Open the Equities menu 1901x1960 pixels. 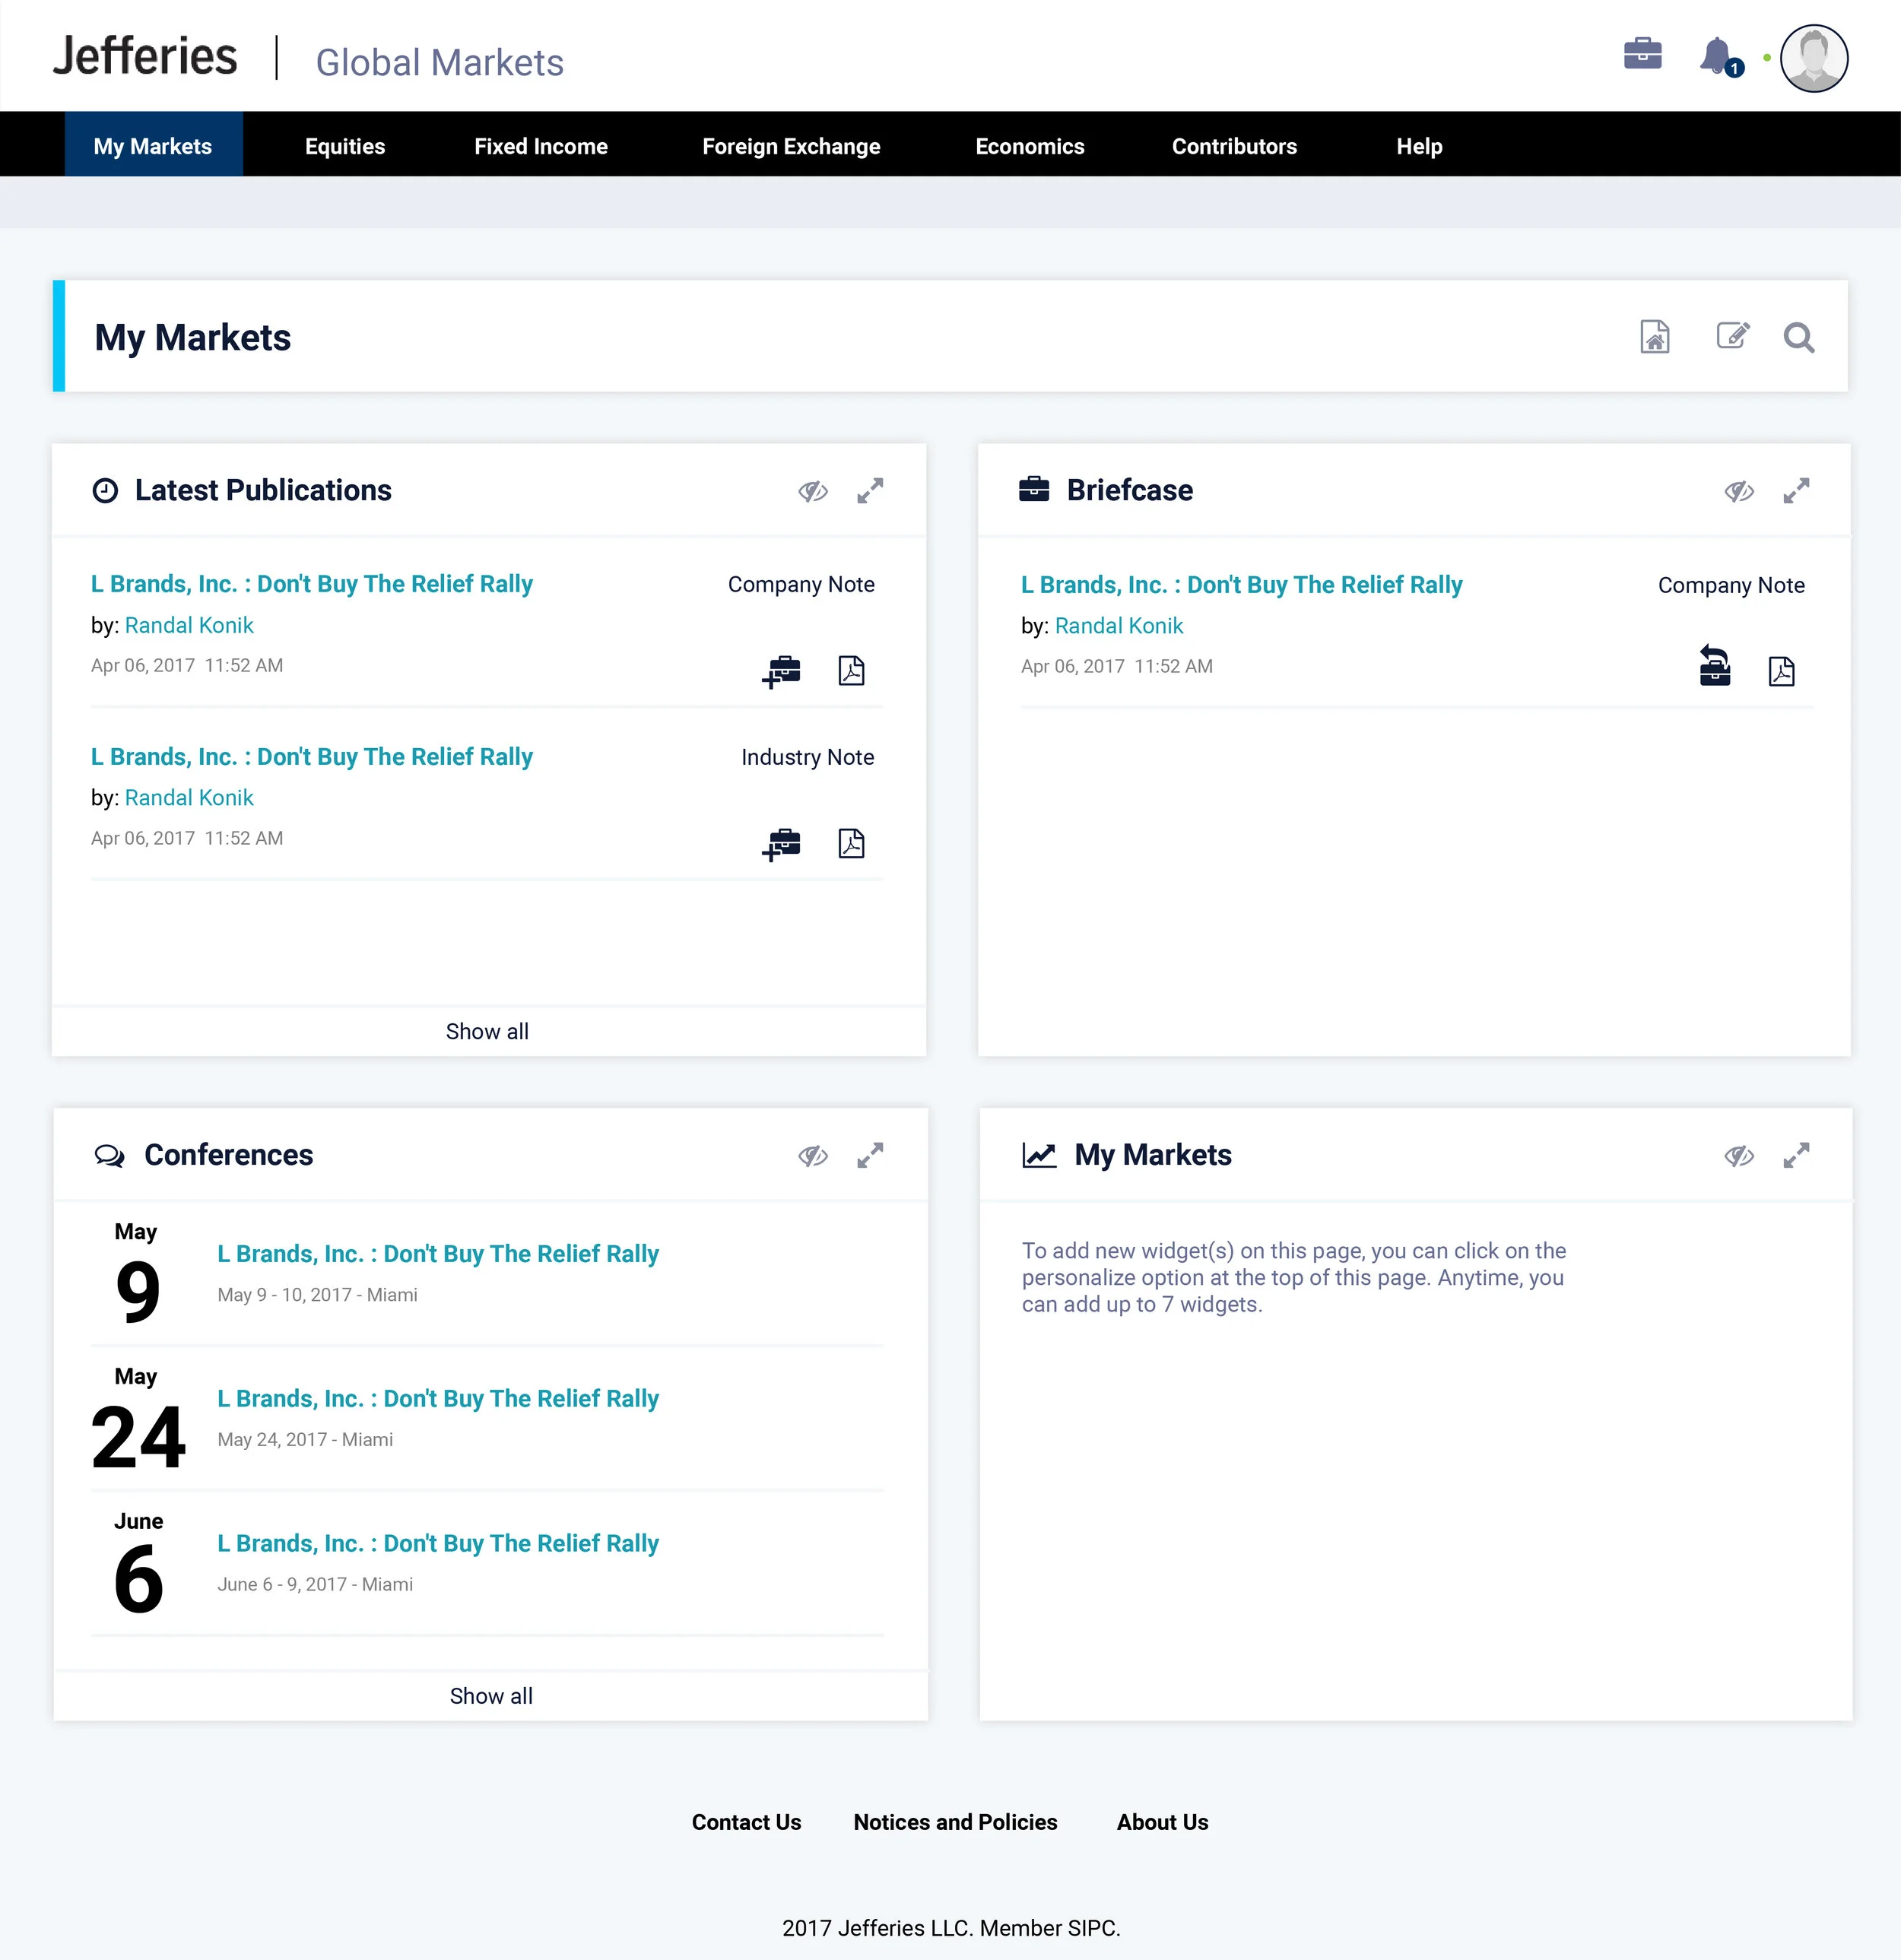pos(345,146)
